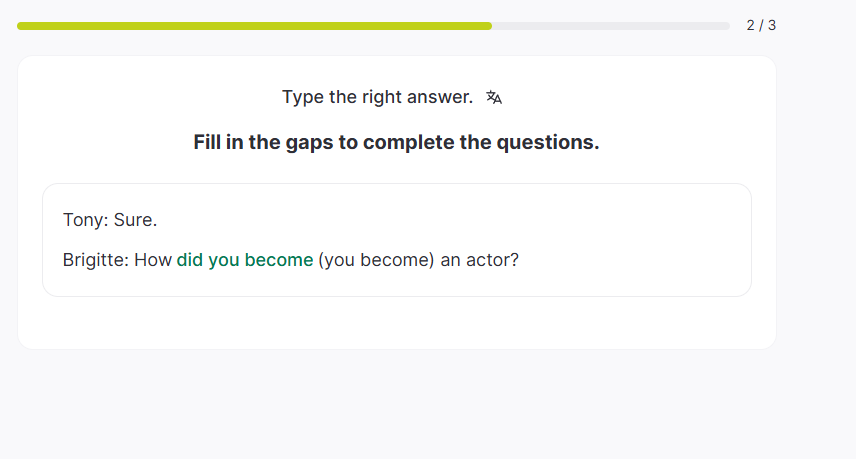
Task: Click the word "questions." in the heading
Action: (553, 142)
